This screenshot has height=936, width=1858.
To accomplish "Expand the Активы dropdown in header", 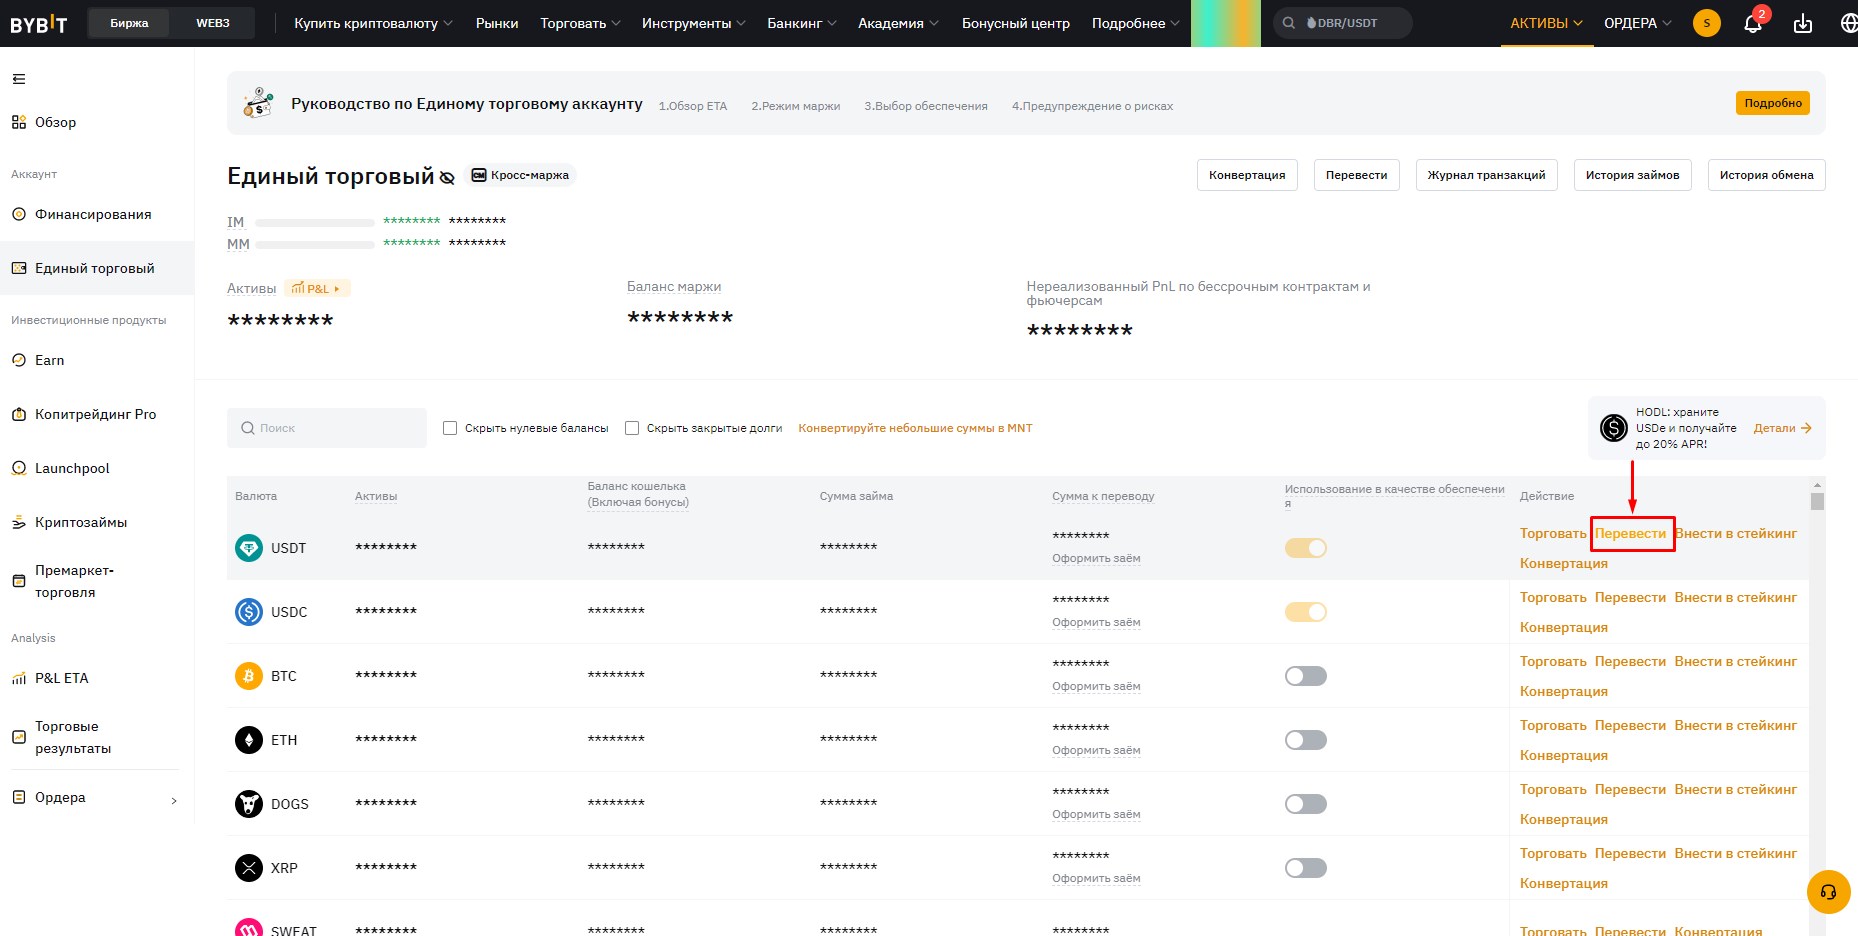I will [1546, 23].
